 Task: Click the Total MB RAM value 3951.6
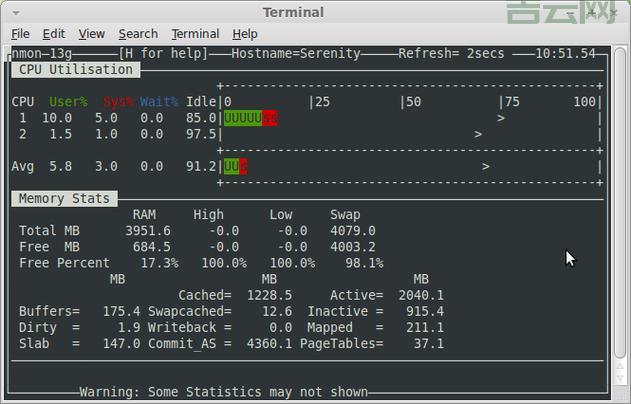[147, 231]
